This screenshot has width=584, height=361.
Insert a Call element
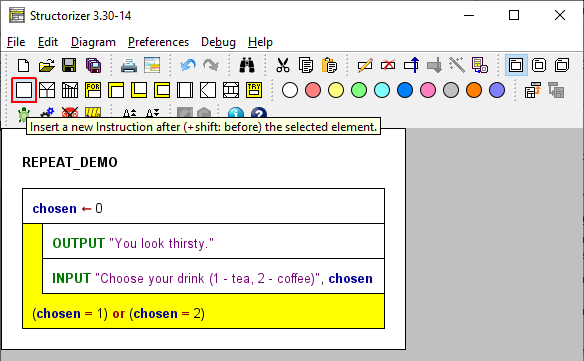[185, 90]
